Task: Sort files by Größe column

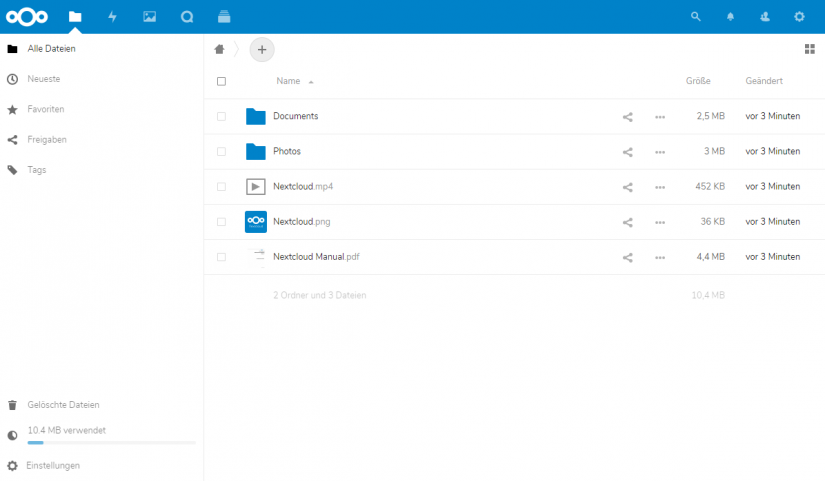Action: 697,81
